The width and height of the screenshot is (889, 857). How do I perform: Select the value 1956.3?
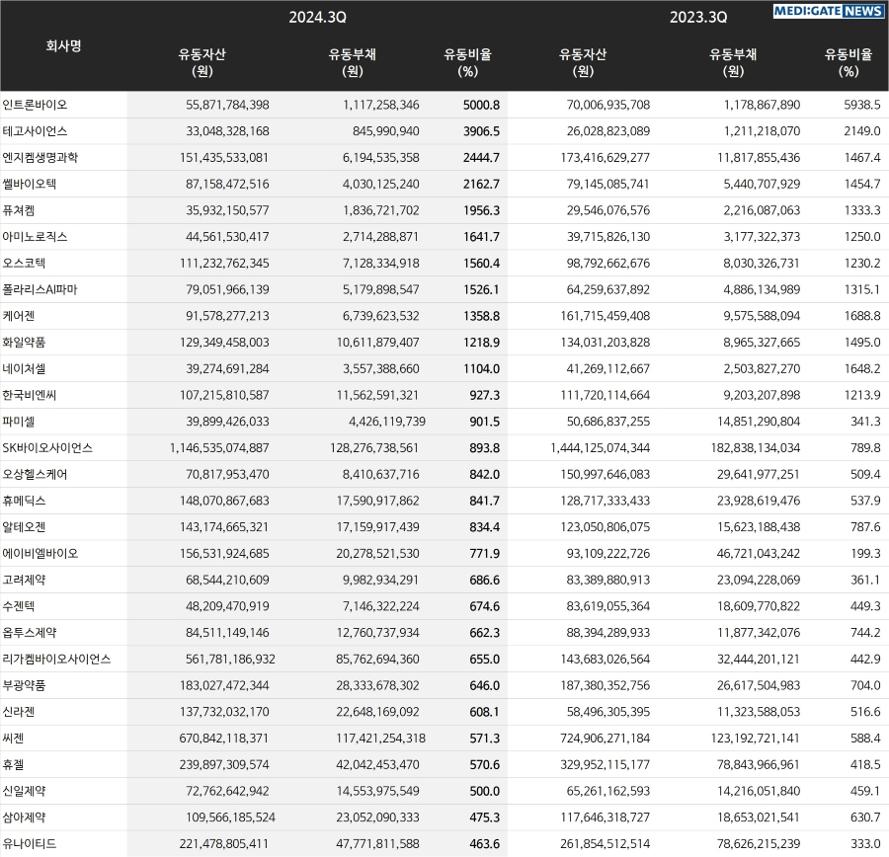(x=481, y=210)
